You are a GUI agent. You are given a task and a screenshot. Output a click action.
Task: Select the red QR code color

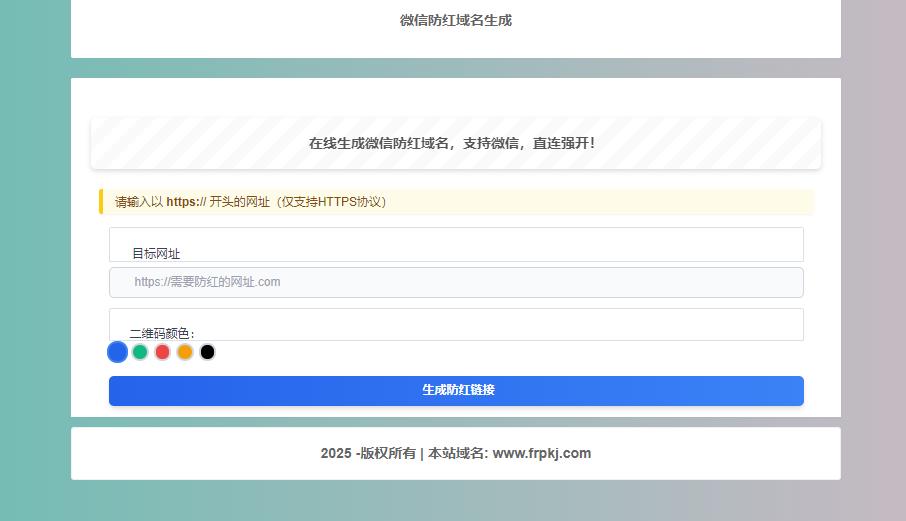162,352
